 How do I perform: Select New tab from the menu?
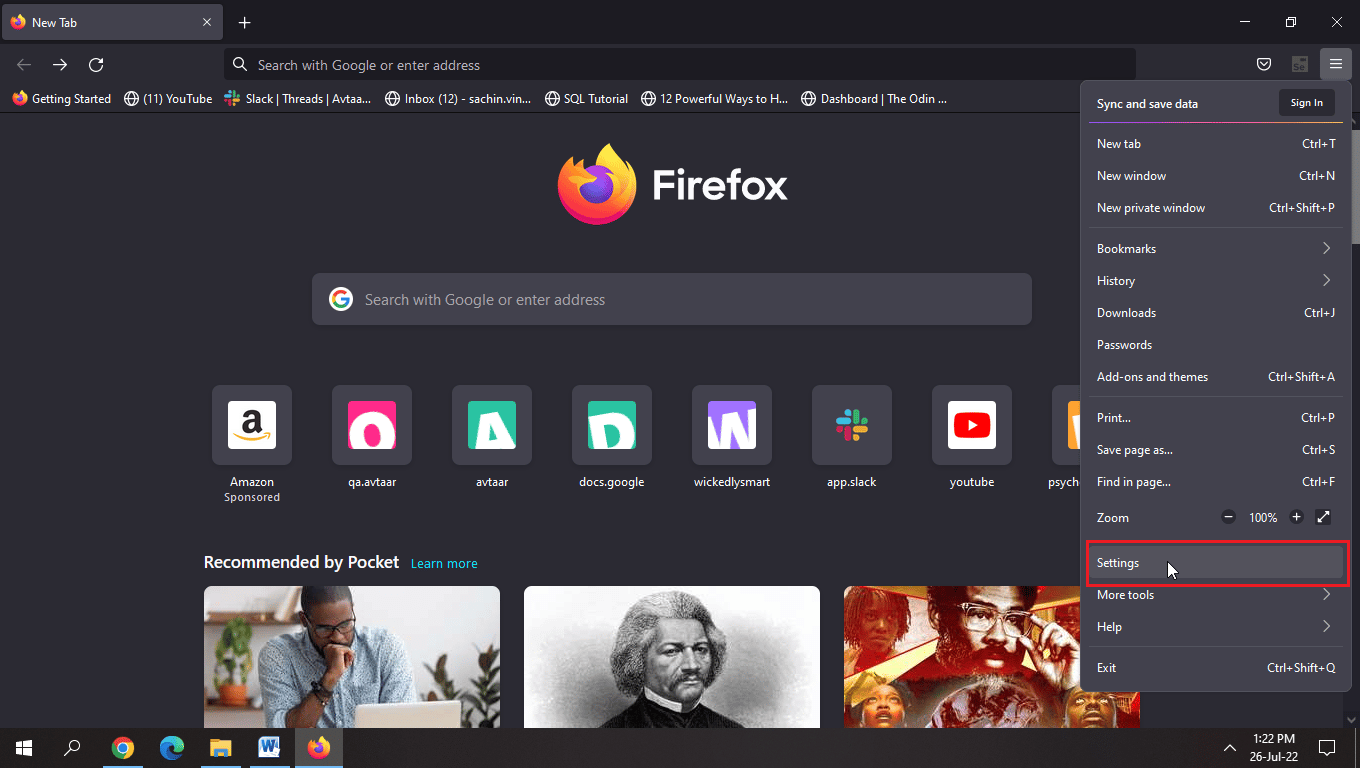coord(1215,143)
